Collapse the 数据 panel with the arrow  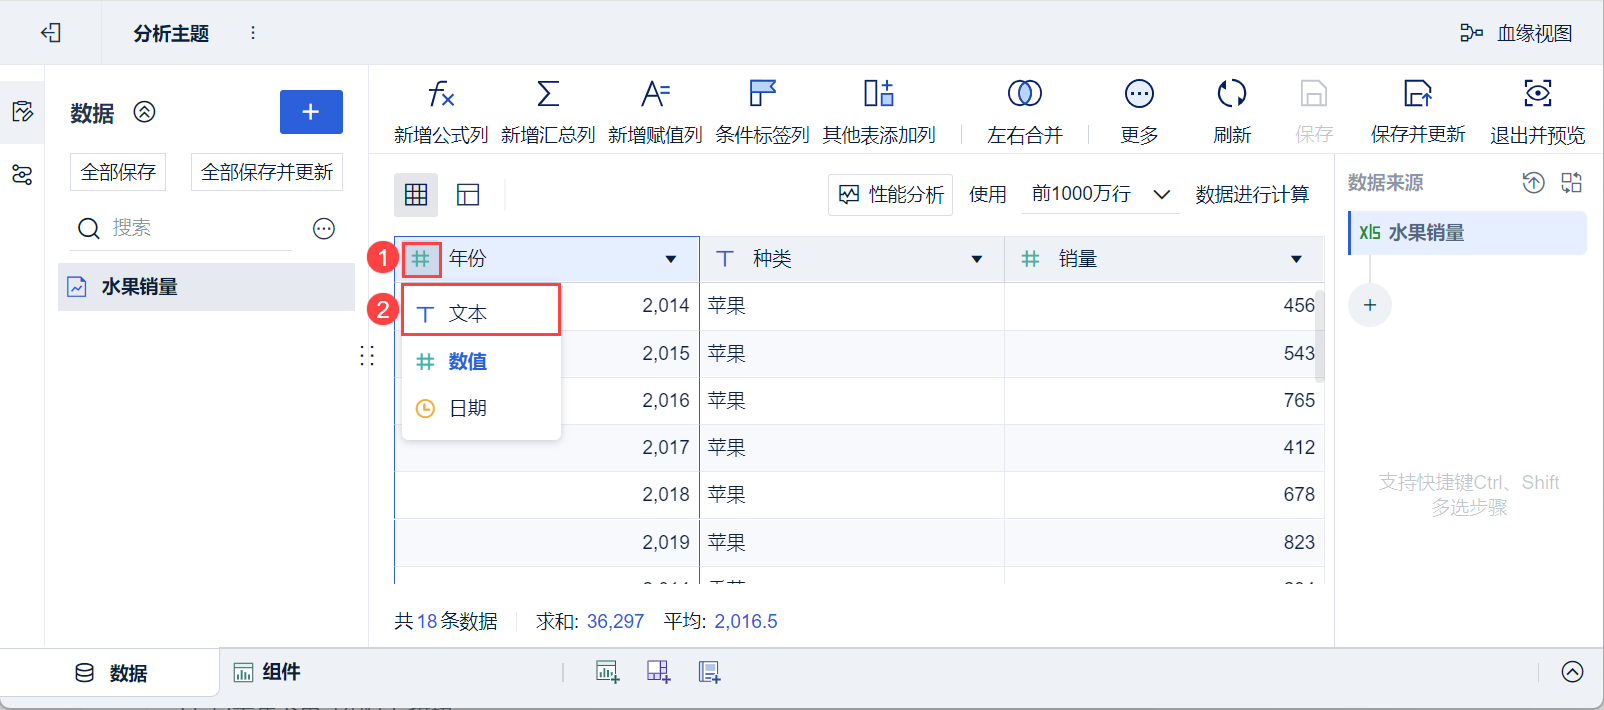145,112
